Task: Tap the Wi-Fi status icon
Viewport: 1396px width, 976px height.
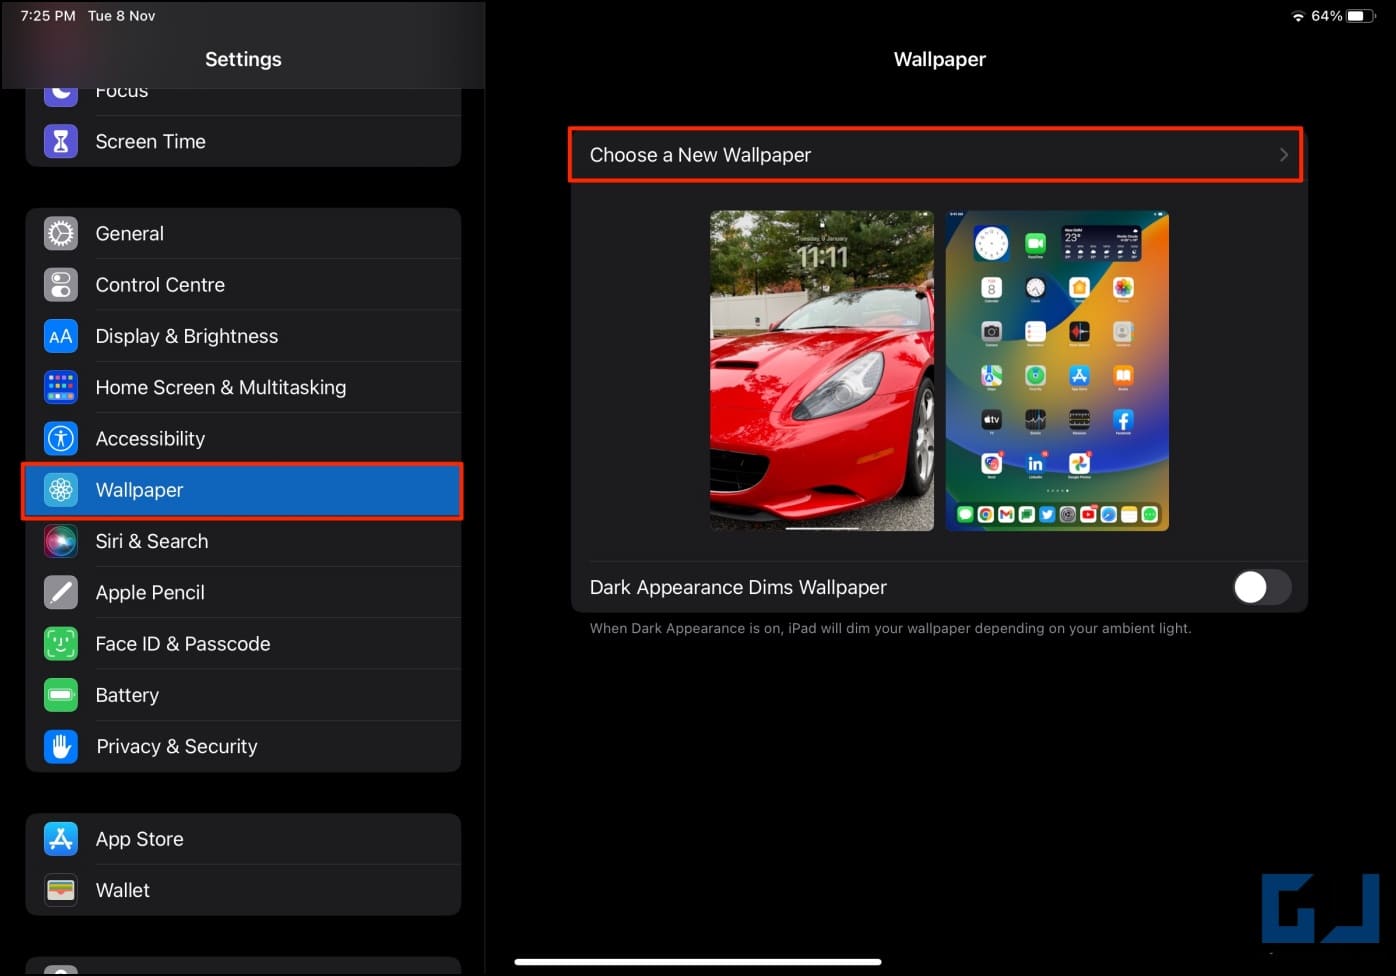Action: point(1298,16)
